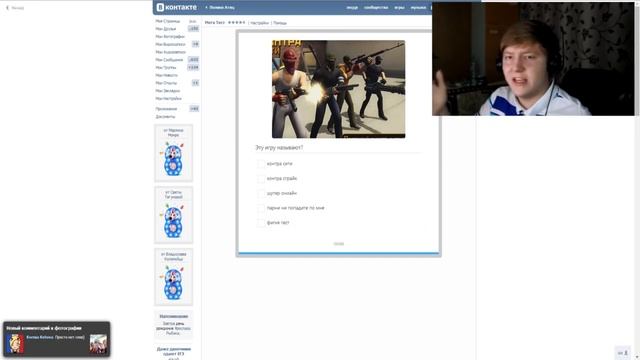Go to Моя Страница in the sidebar

[168, 21]
